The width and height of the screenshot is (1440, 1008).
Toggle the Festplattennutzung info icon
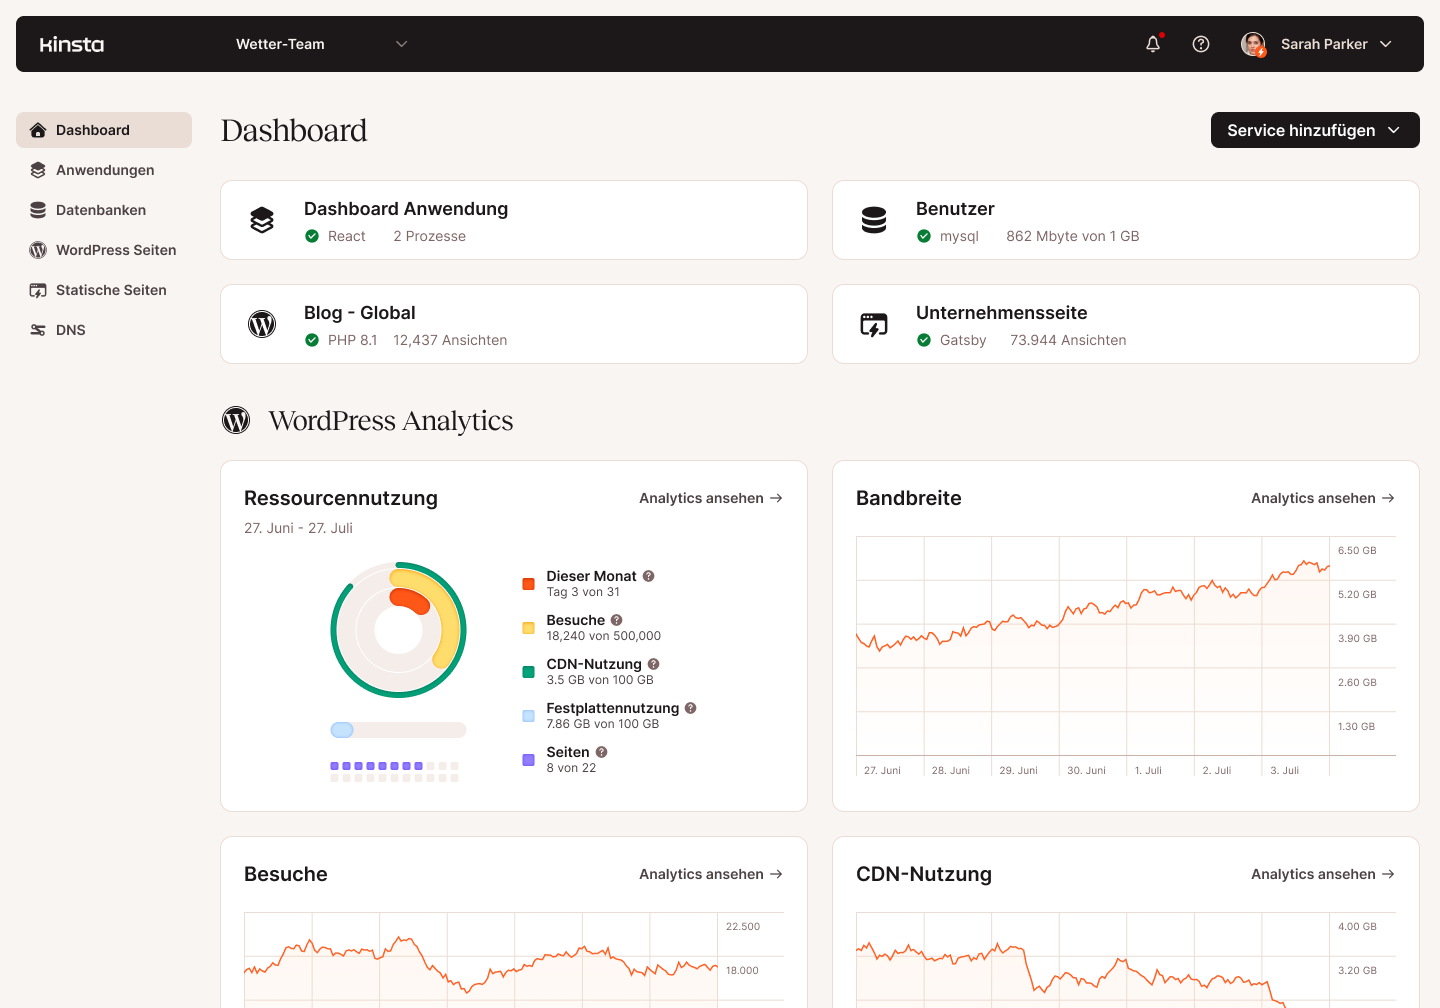point(690,707)
